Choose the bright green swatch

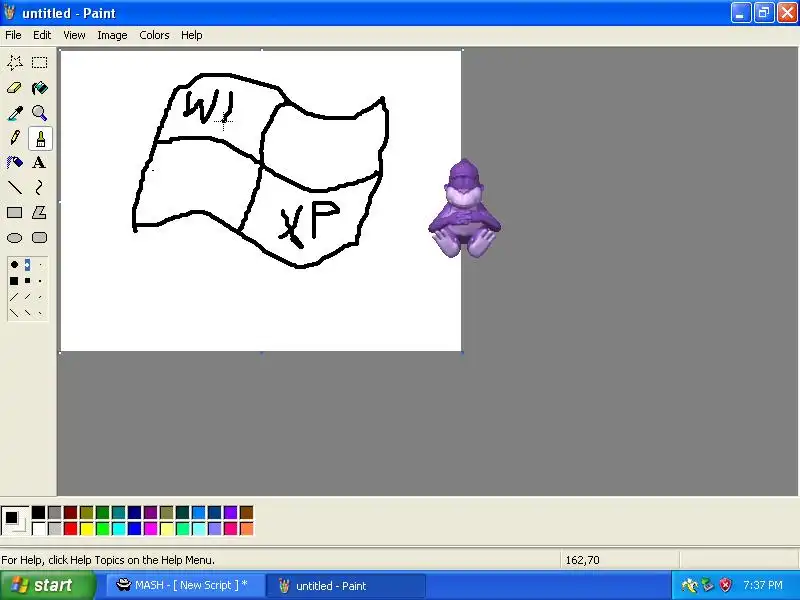(103, 529)
